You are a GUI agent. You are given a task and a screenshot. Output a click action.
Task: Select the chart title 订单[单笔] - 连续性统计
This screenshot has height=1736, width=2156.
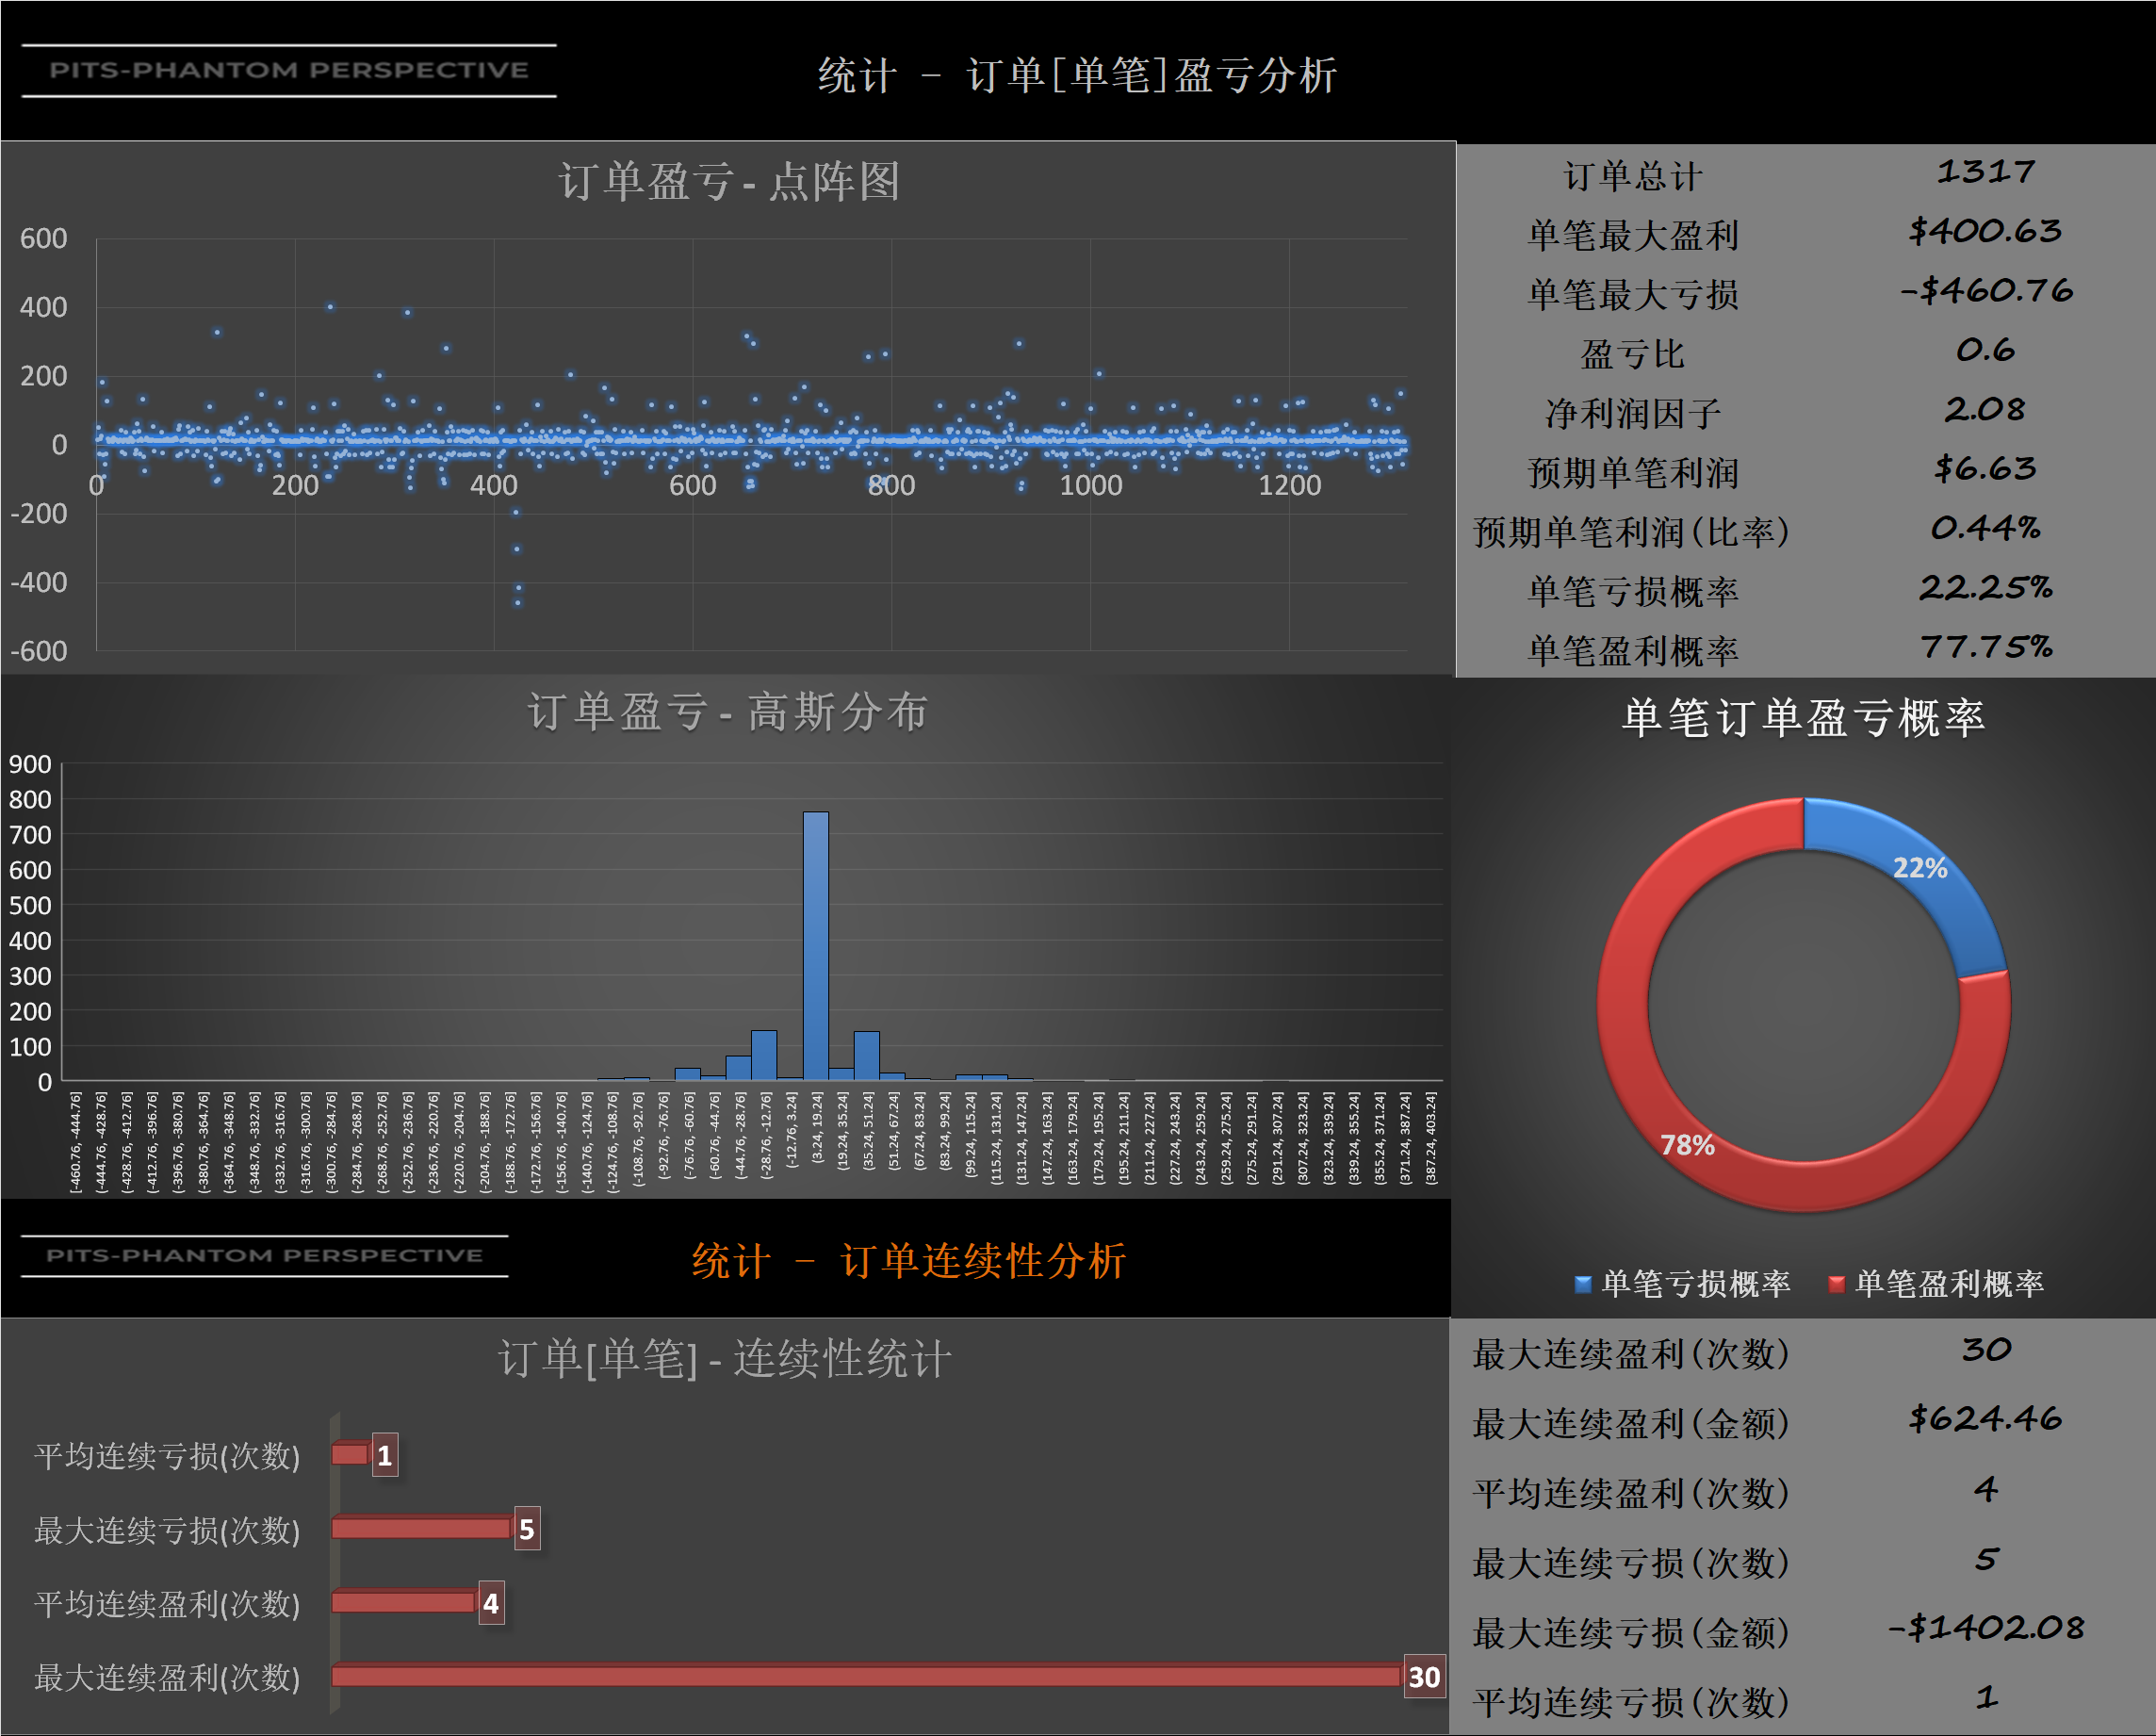(x=725, y=1358)
